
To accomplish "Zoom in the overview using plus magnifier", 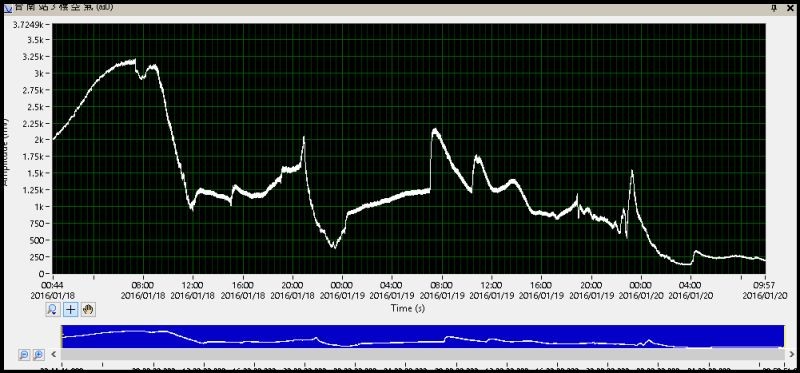I will point(38,355).
